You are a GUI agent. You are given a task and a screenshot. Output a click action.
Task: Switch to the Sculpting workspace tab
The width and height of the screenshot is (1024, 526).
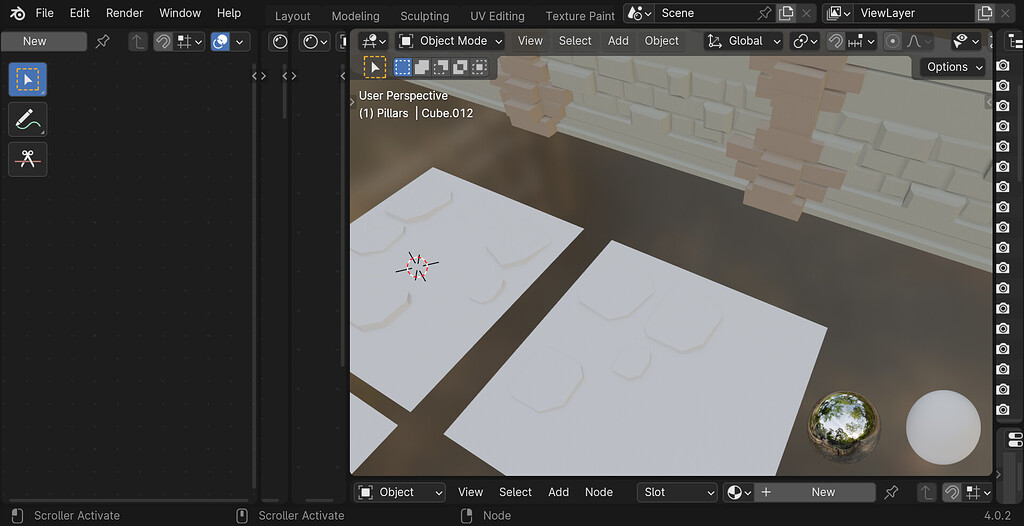tap(424, 16)
